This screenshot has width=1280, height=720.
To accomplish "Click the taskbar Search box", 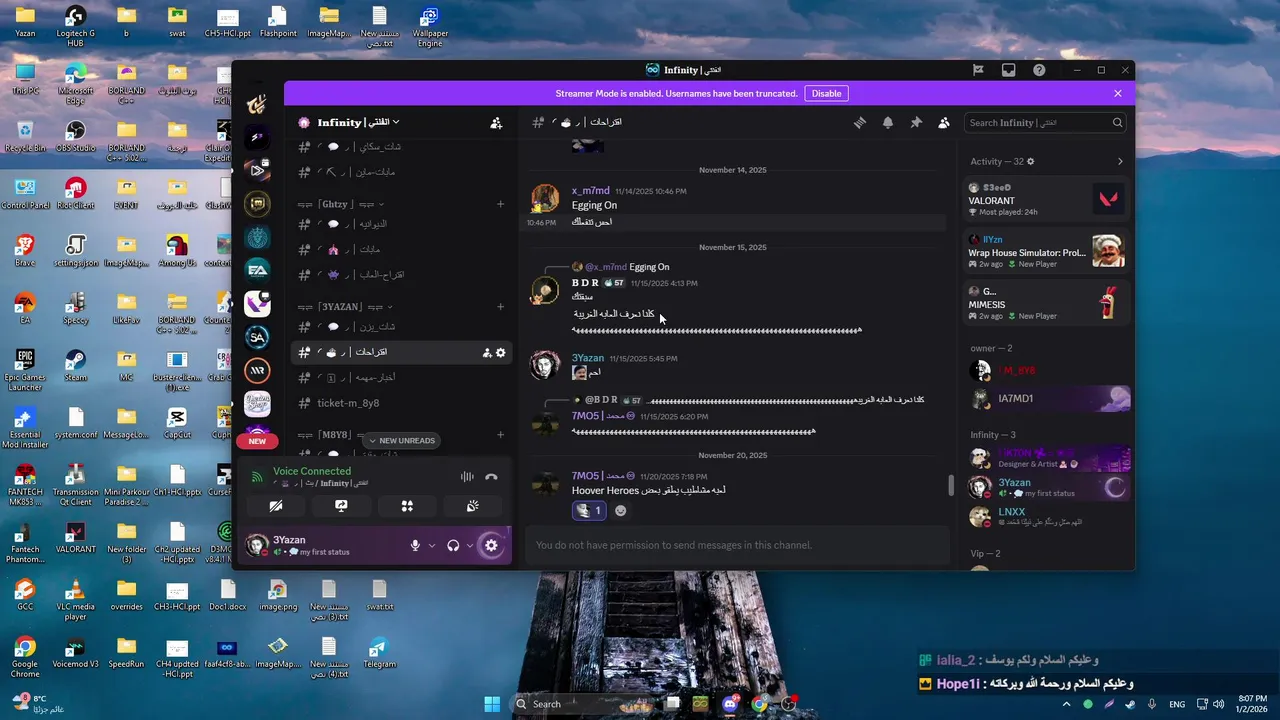I will [x=585, y=704].
